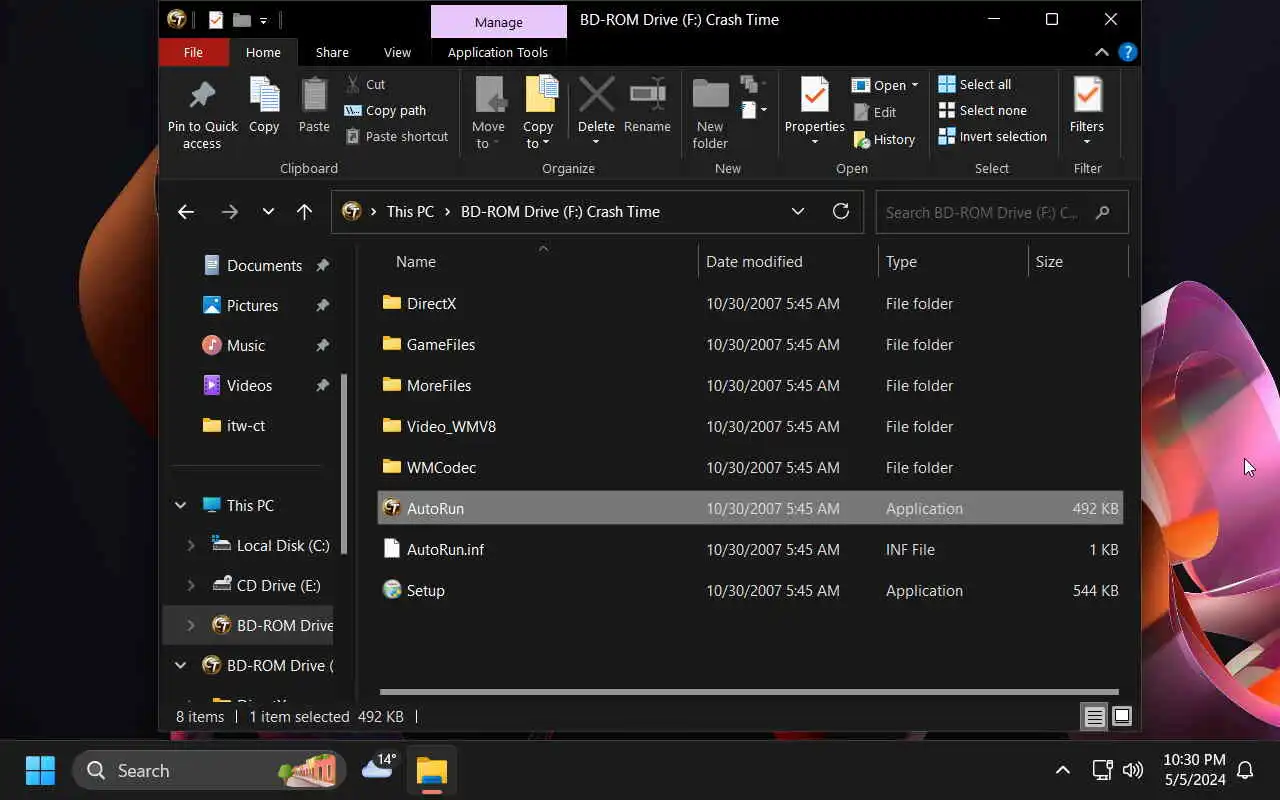Screen dimensions: 1280x800
Task: Switch to Details view icon in status bar
Action: (1094, 716)
